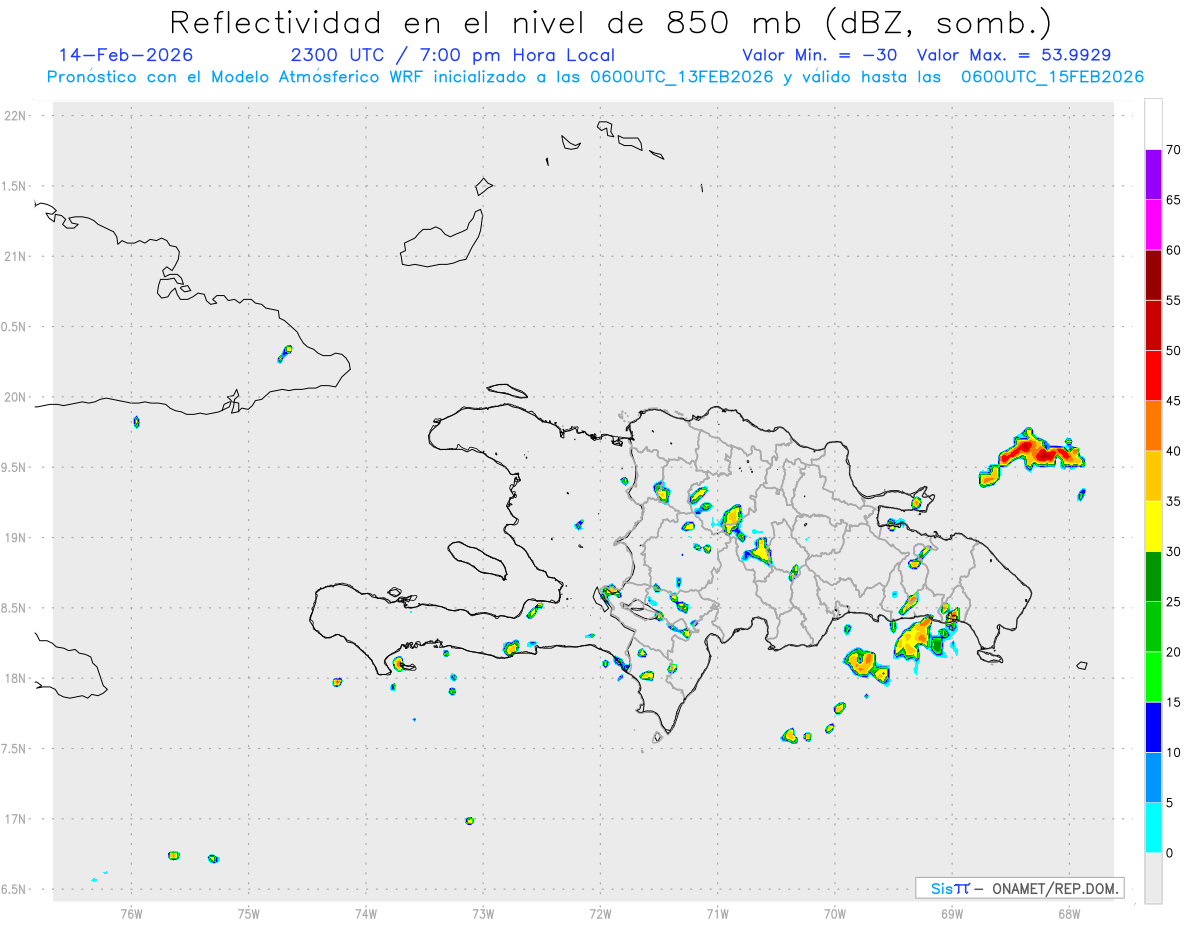
Task: Click the cyan 0–5 dBZ colorbar segment
Action: click(x=1153, y=828)
